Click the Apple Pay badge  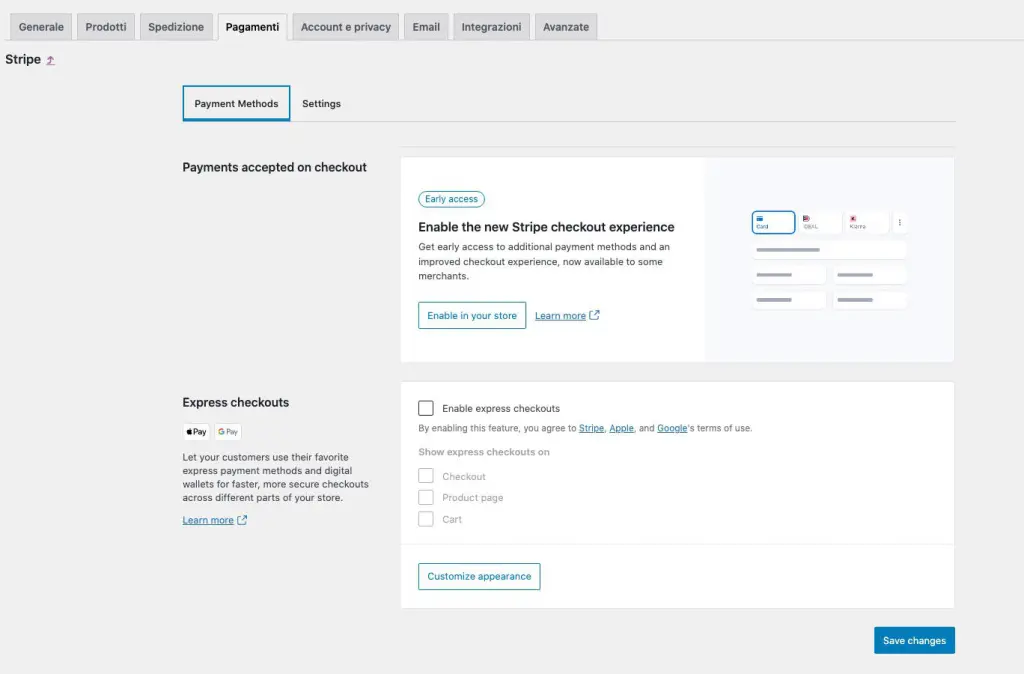(196, 432)
